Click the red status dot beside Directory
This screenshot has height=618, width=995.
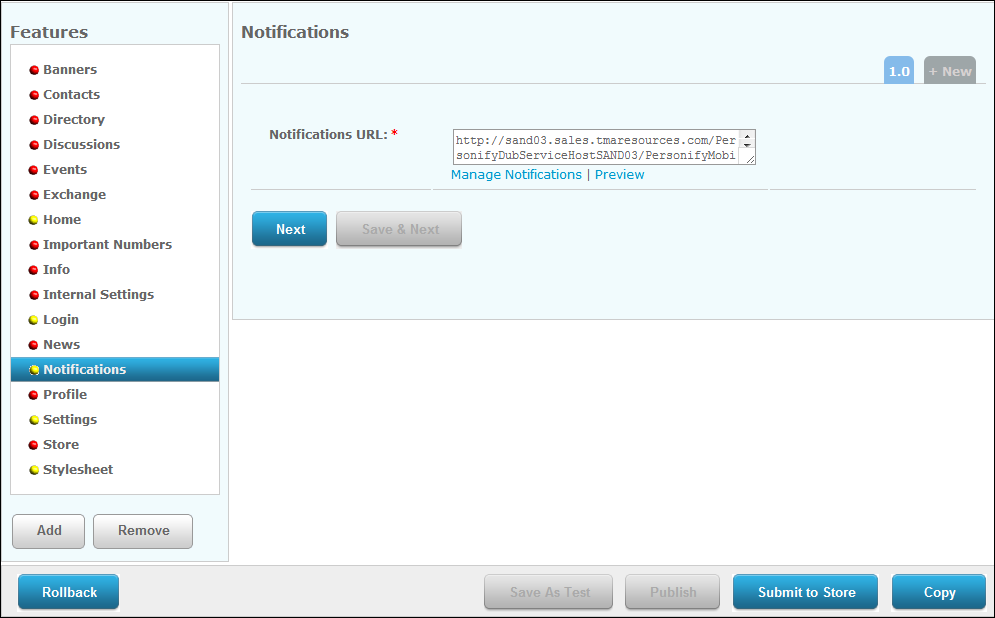tap(34, 120)
